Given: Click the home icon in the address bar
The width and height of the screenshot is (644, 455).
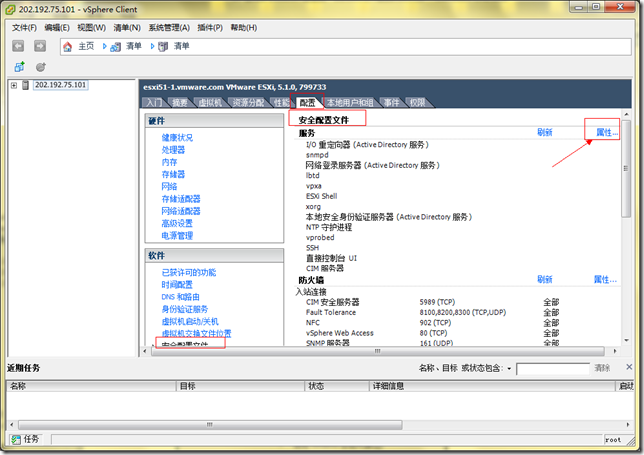Looking at the screenshot, I should tap(68, 46).
